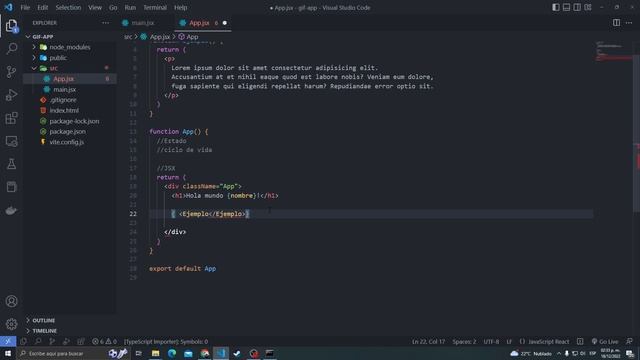
Task: Change end of line sequence LF
Action: (509, 341)
